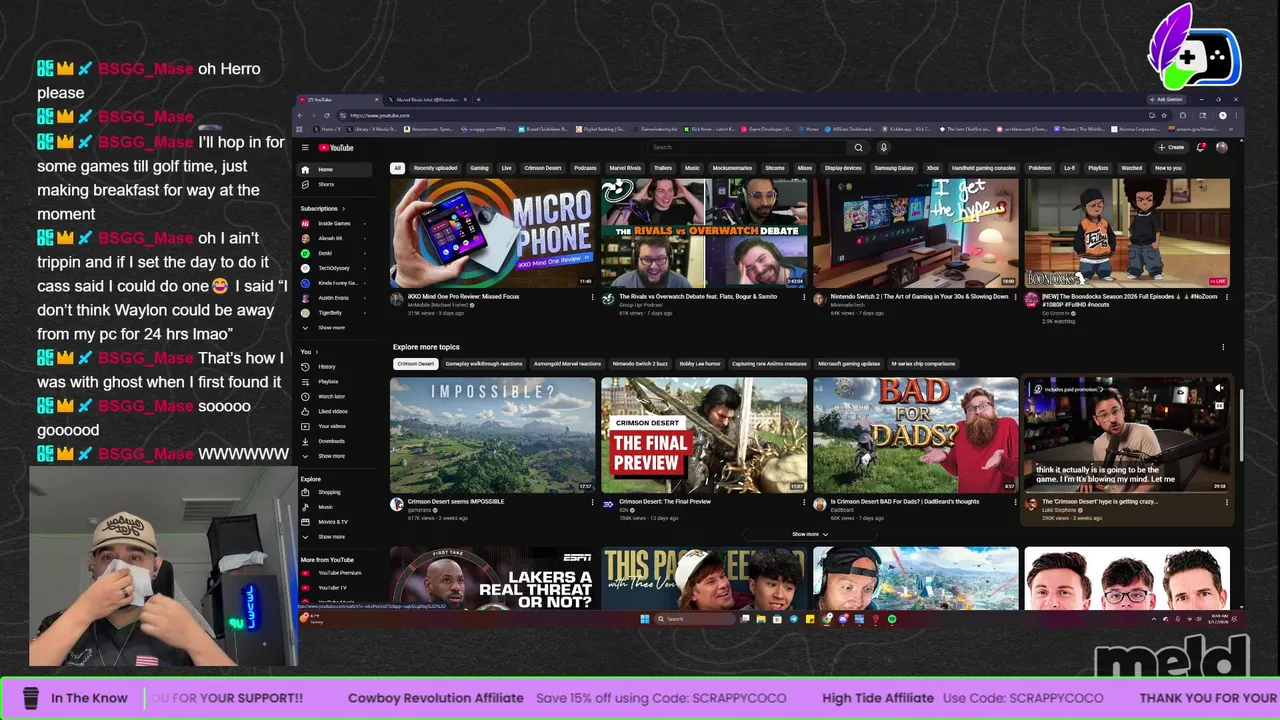
Task: Open the MICRO PHONE video thumbnail
Action: [492, 233]
